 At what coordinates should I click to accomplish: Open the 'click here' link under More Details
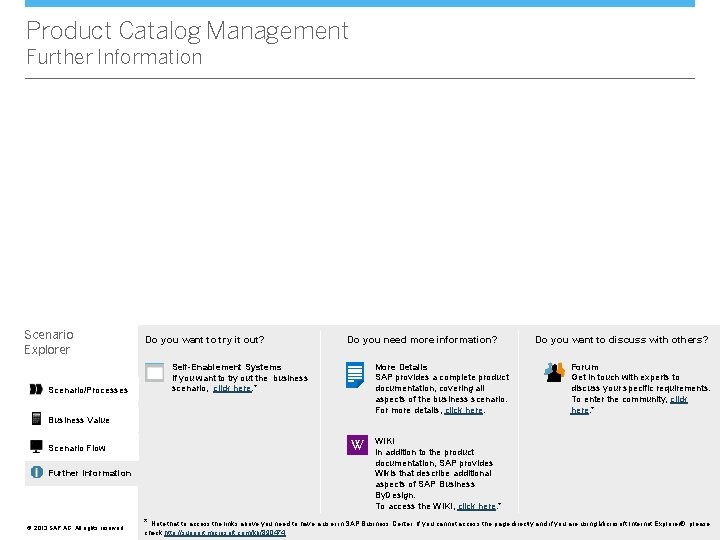click(x=464, y=410)
